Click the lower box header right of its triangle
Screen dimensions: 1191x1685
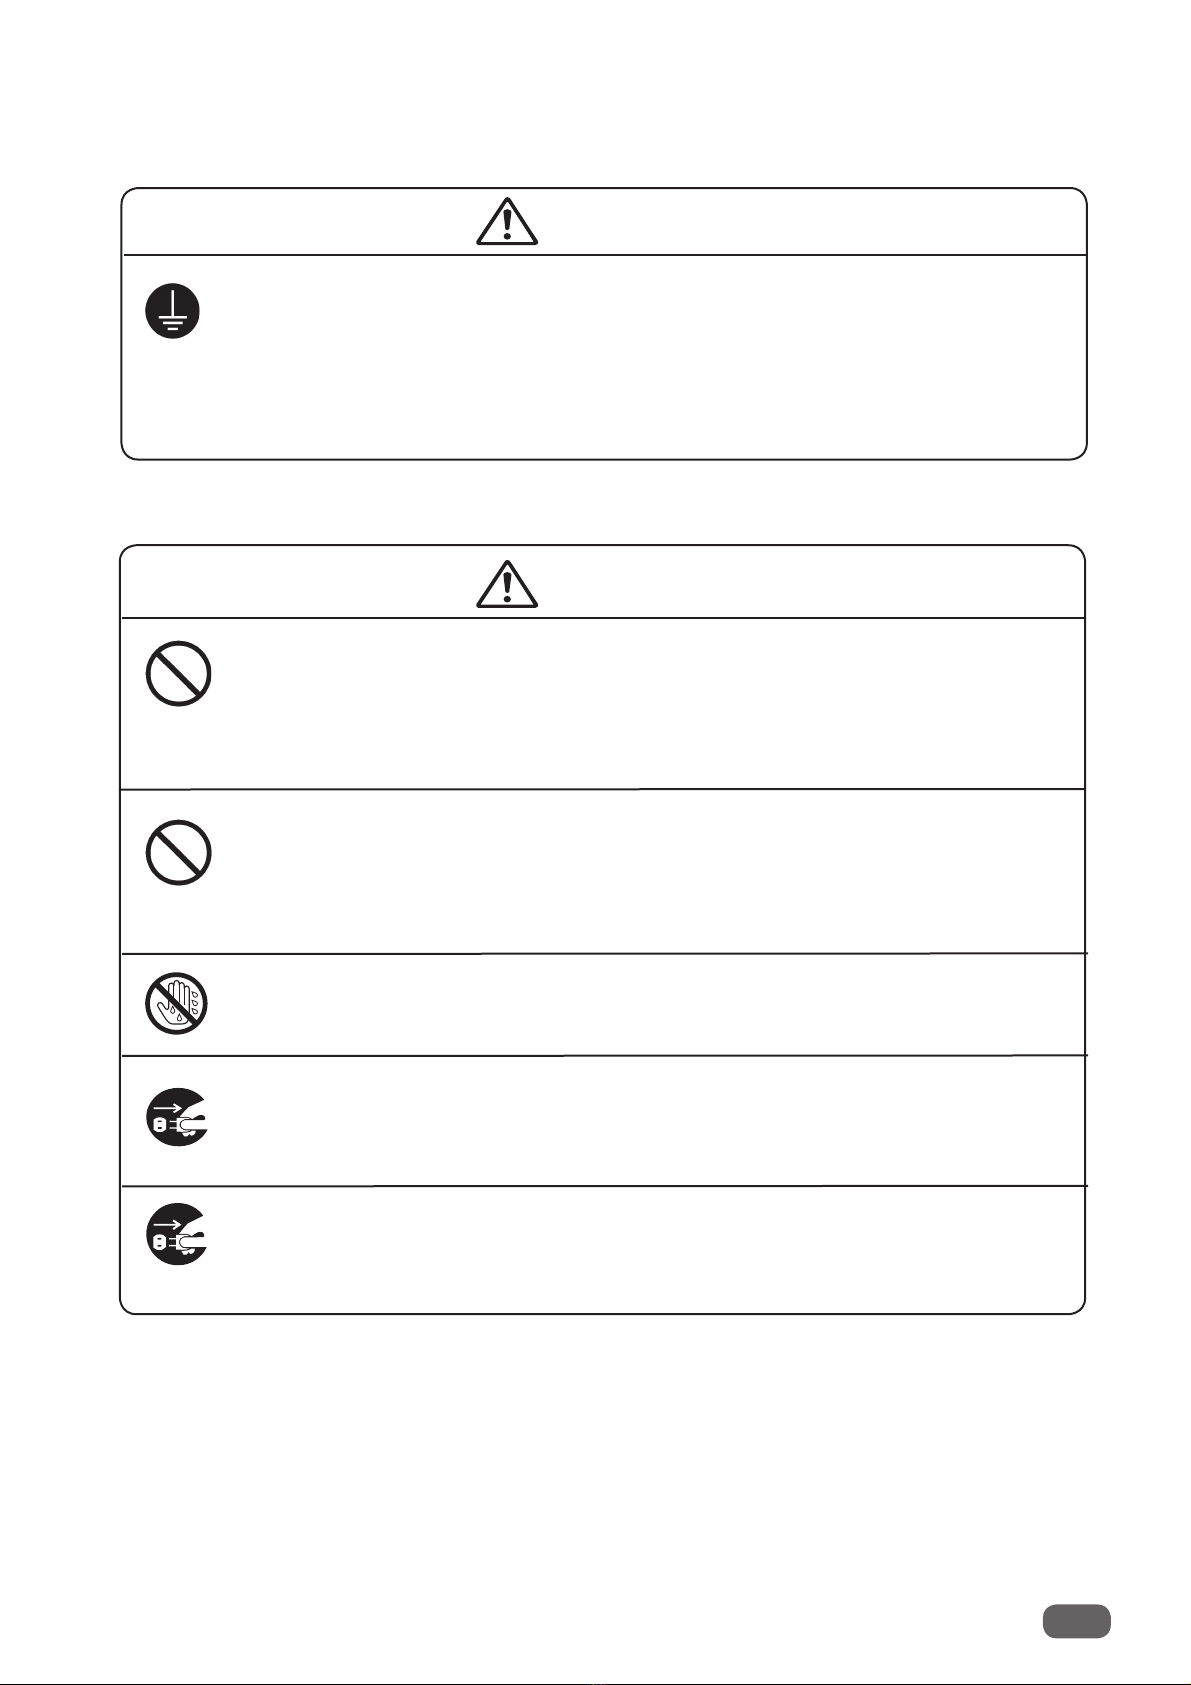tap(812, 583)
